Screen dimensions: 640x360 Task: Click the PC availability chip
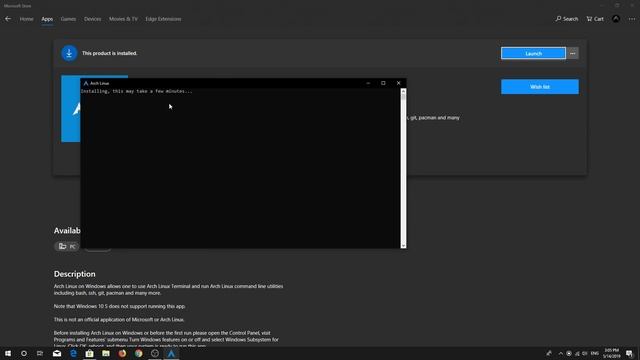67,246
